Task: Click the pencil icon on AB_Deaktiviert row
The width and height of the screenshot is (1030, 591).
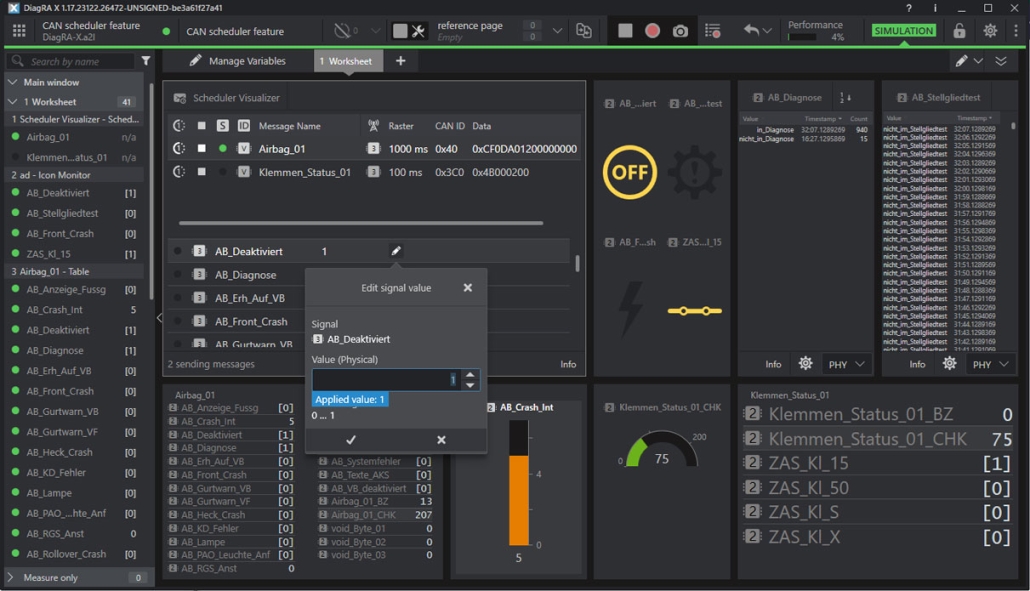Action: click(395, 251)
